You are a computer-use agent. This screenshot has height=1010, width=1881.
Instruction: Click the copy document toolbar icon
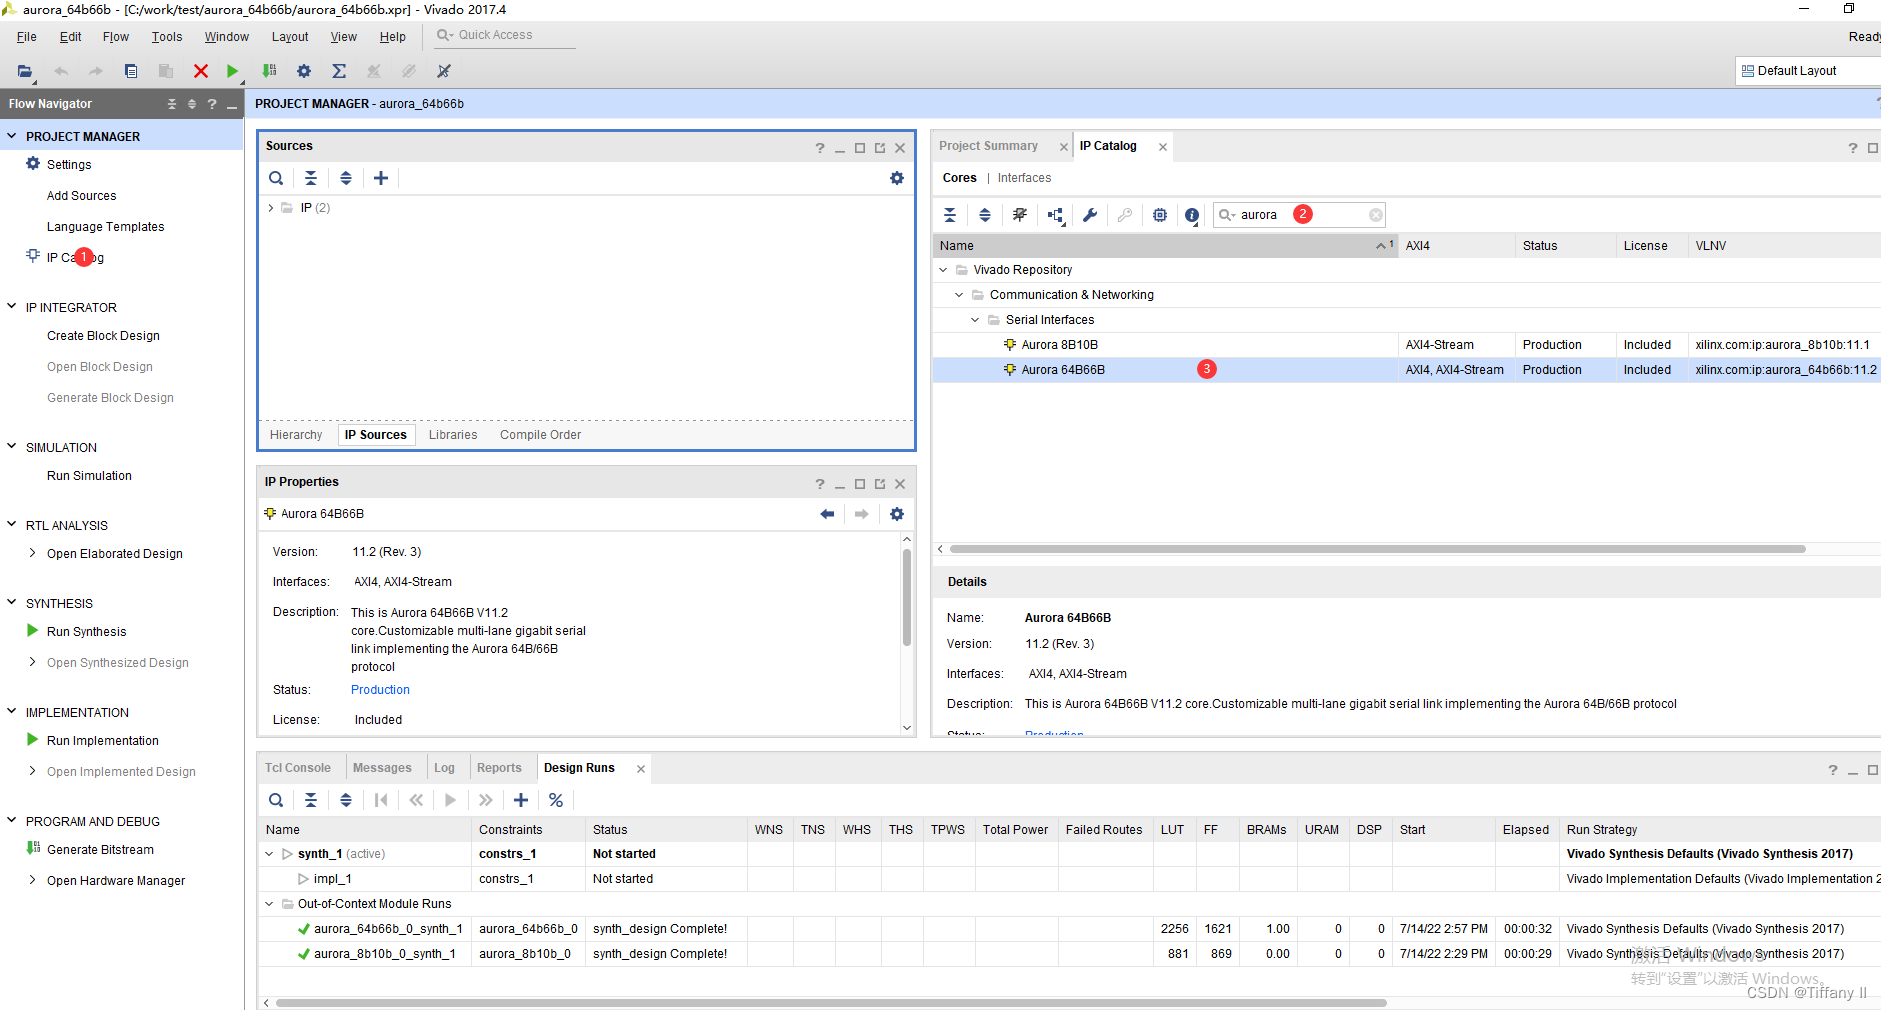point(131,71)
